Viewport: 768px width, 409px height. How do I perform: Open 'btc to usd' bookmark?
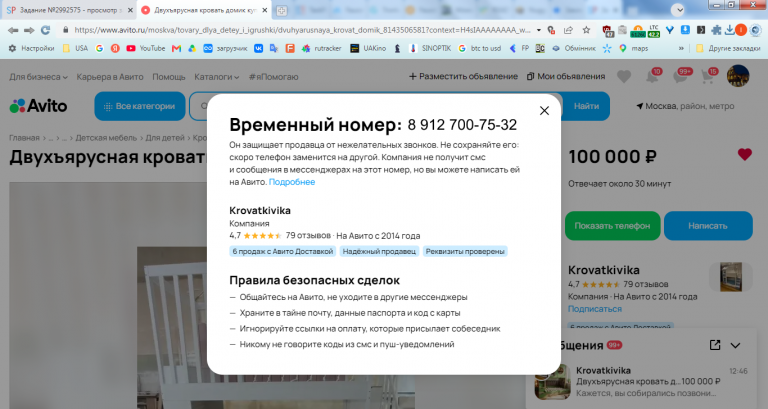[480, 48]
